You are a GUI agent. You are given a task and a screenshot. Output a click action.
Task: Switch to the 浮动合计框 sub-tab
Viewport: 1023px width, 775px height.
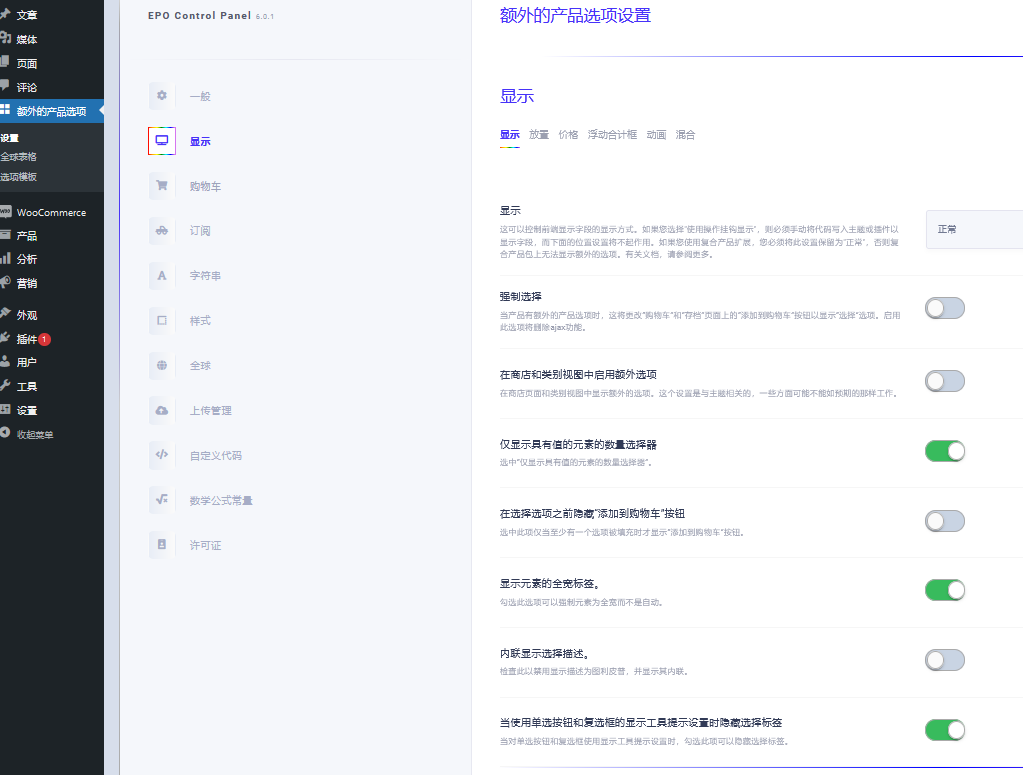[612, 135]
